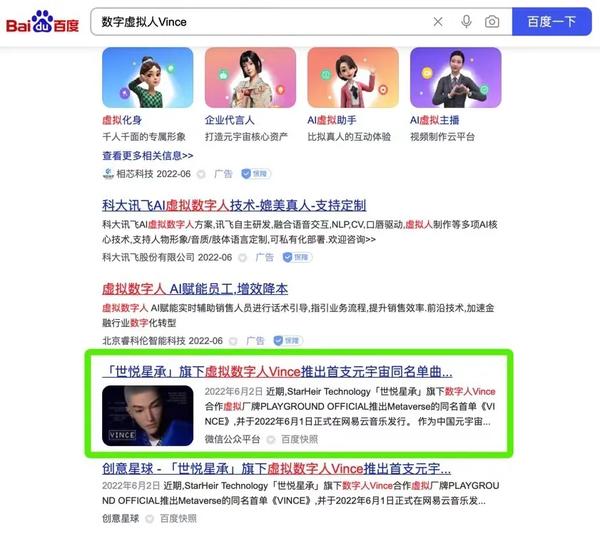Viewport: 600px width, 534px height.
Task: Click the VINCE album cover thumbnail
Action: point(148,416)
